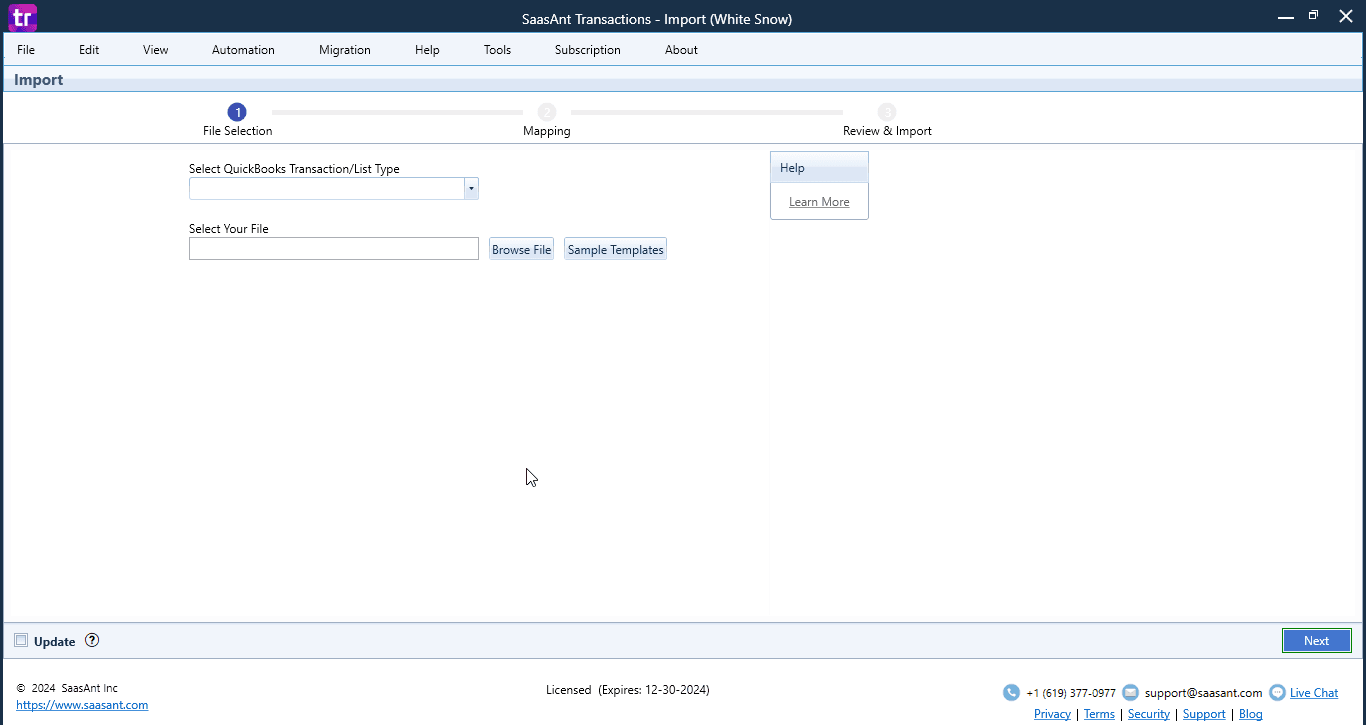Expand the QuickBooks Transaction/List Type dropdown arrow

pos(471,188)
